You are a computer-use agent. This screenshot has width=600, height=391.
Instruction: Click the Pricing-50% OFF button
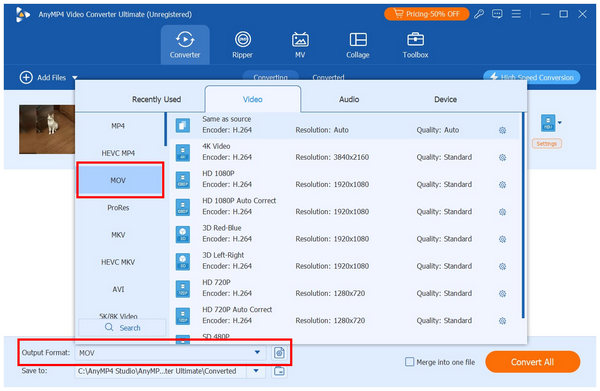[x=427, y=14]
